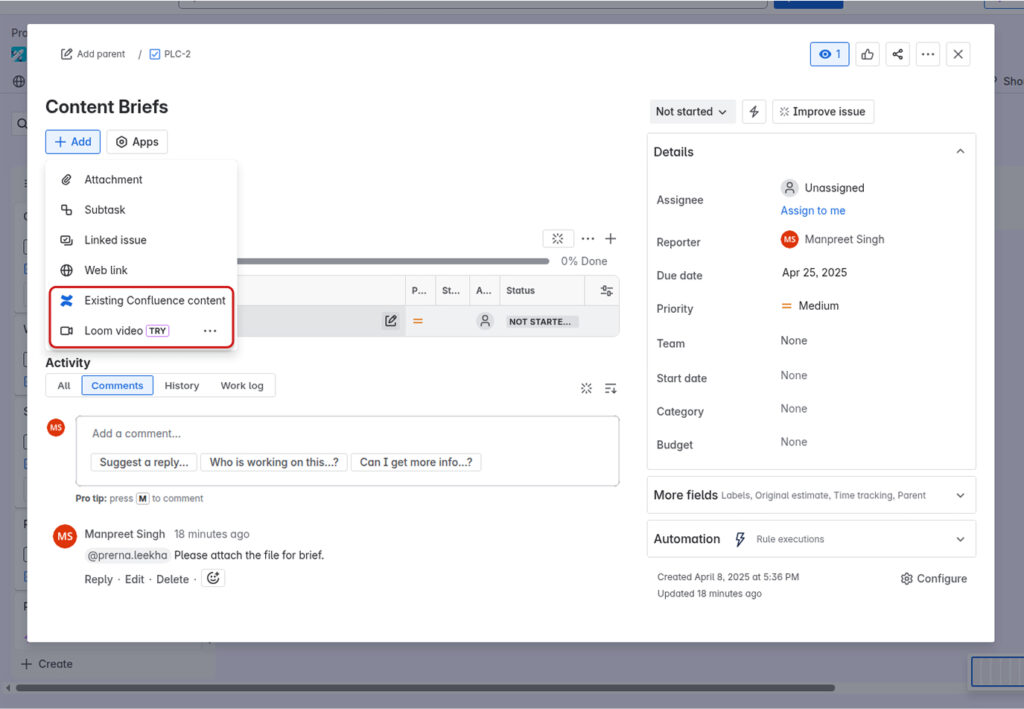
Task: Click Edit under the comment
Action: [135, 579]
